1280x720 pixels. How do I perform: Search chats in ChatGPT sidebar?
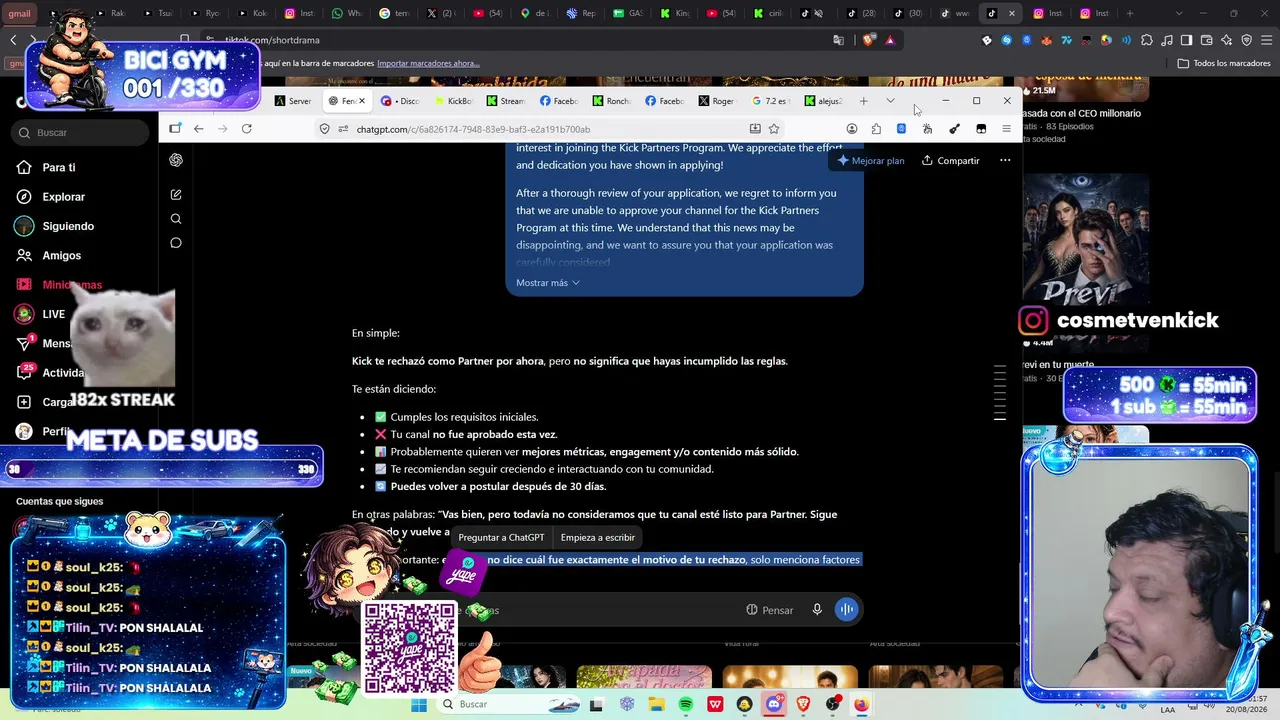coord(176,219)
